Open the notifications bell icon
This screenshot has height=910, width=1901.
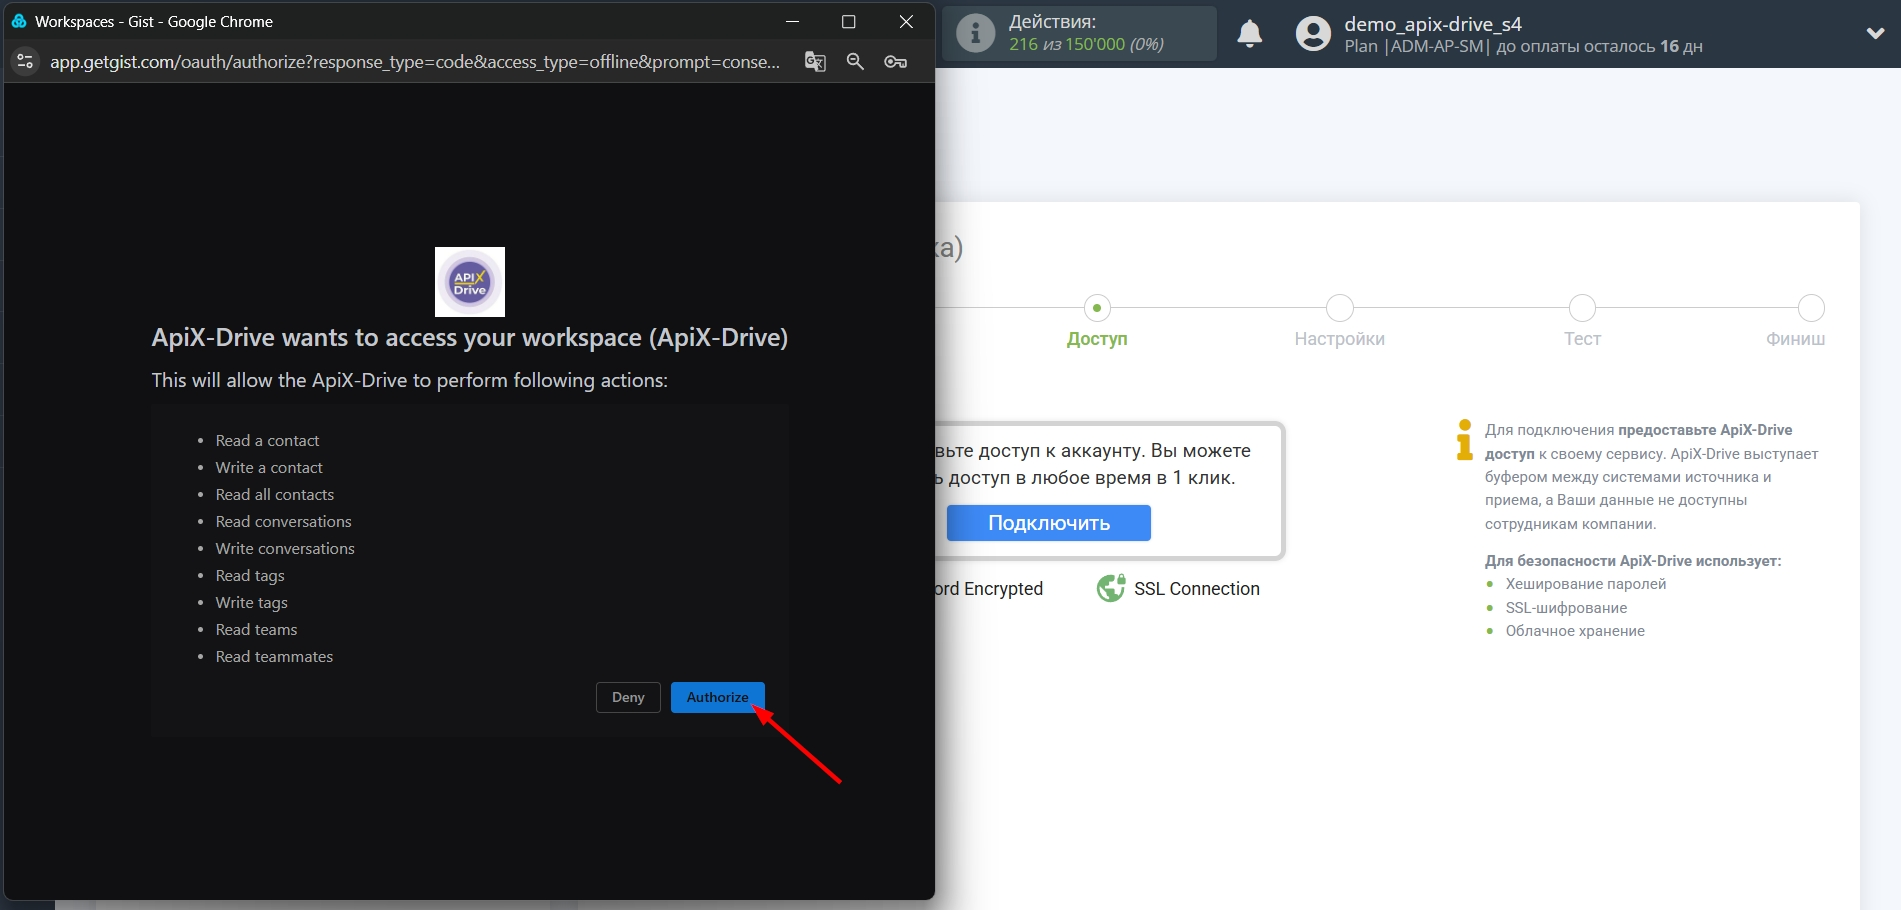[1249, 34]
